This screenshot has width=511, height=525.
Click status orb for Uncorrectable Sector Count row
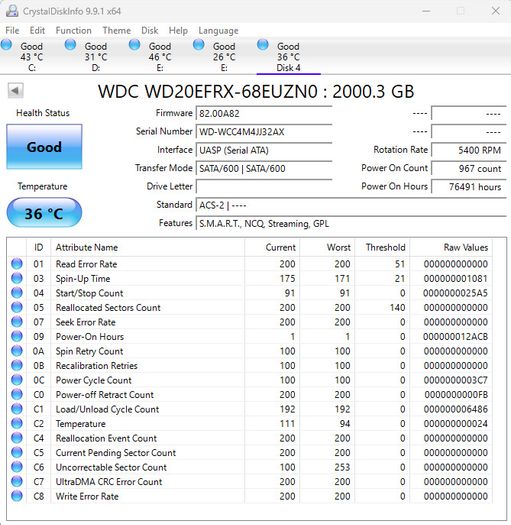pyautogui.click(x=17, y=467)
